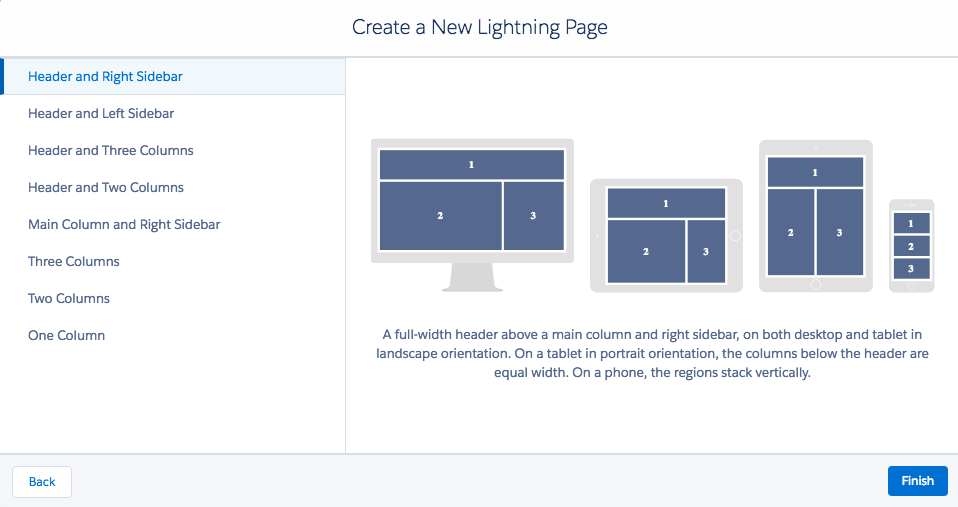The image size is (958, 507).
Task: Click the Back button
Action: 42,481
